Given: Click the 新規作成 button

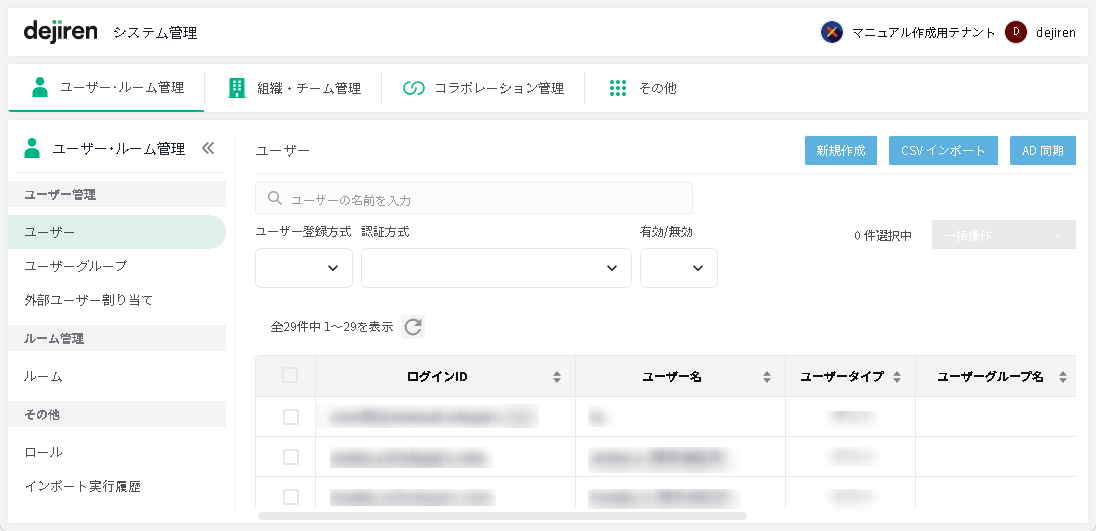Looking at the screenshot, I should 841,151.
